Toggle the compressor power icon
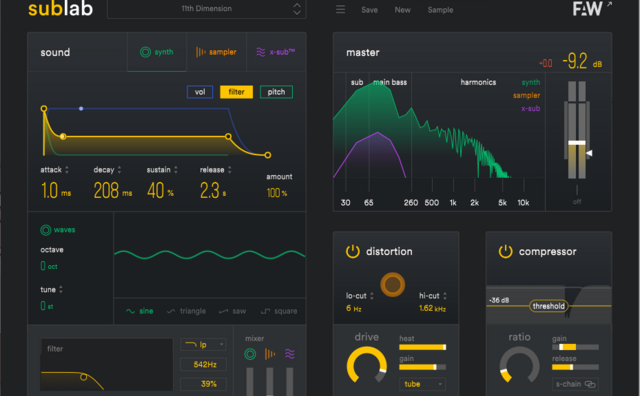The width and height of the screenshot is (640, 396). [505, 251]
